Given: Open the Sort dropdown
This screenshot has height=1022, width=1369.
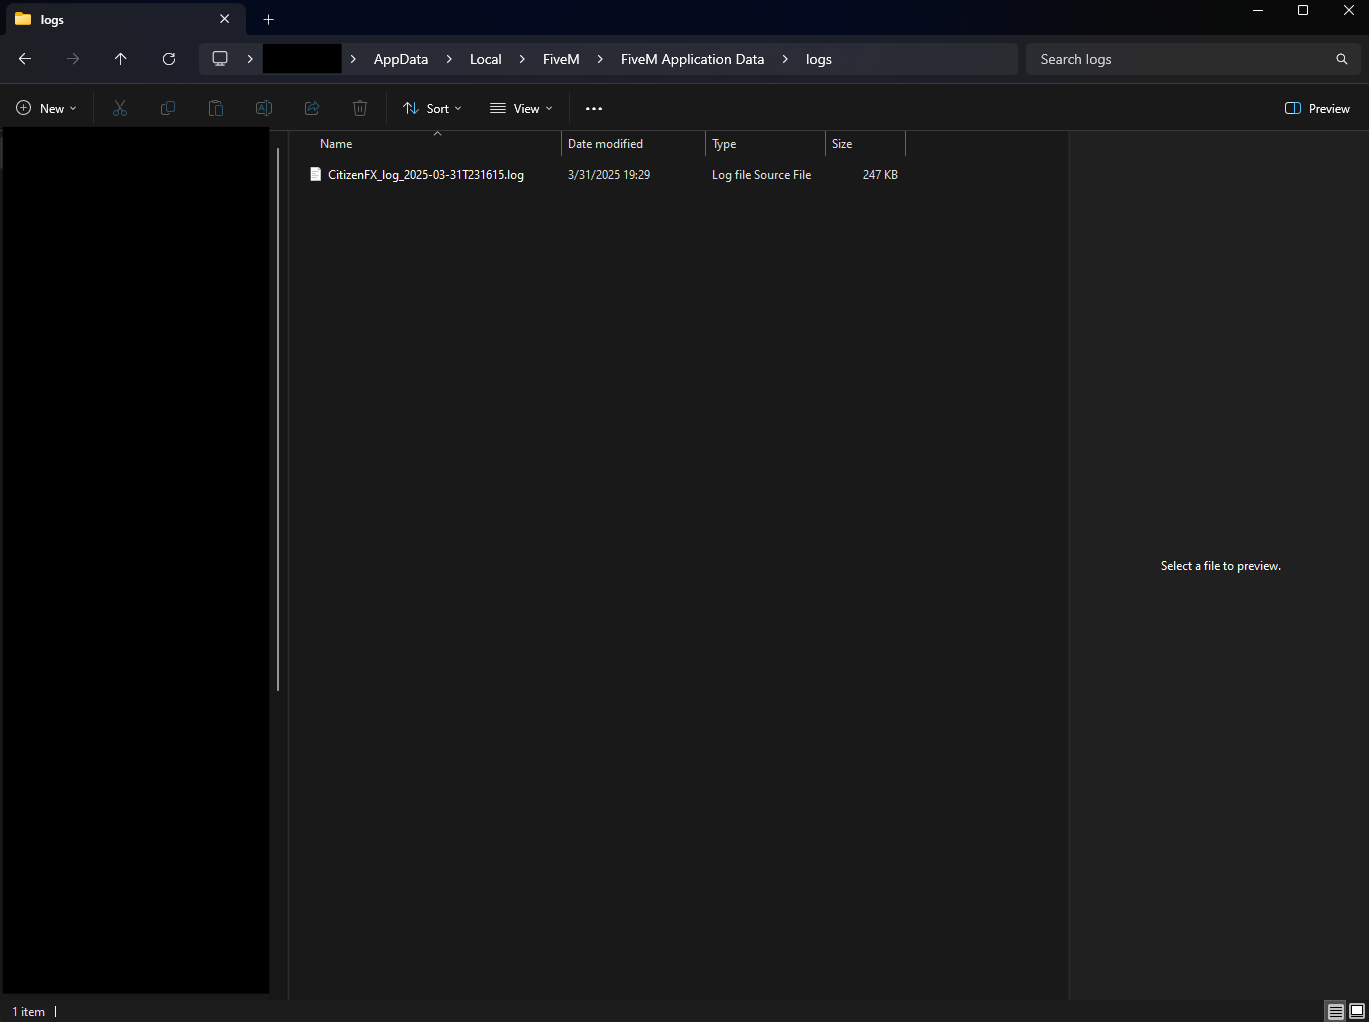Looking at the screenshot, I should [x=431, y=108].
